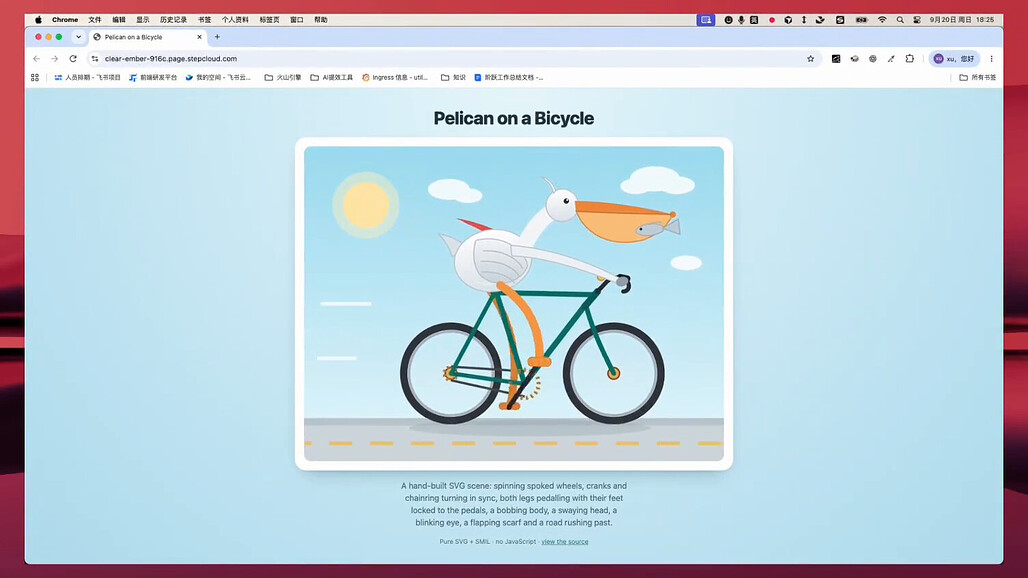The height and width of the screenshot is (578, 1028).
Task: Open the Ingress 信息 bookmark
Action: point(395,77)
